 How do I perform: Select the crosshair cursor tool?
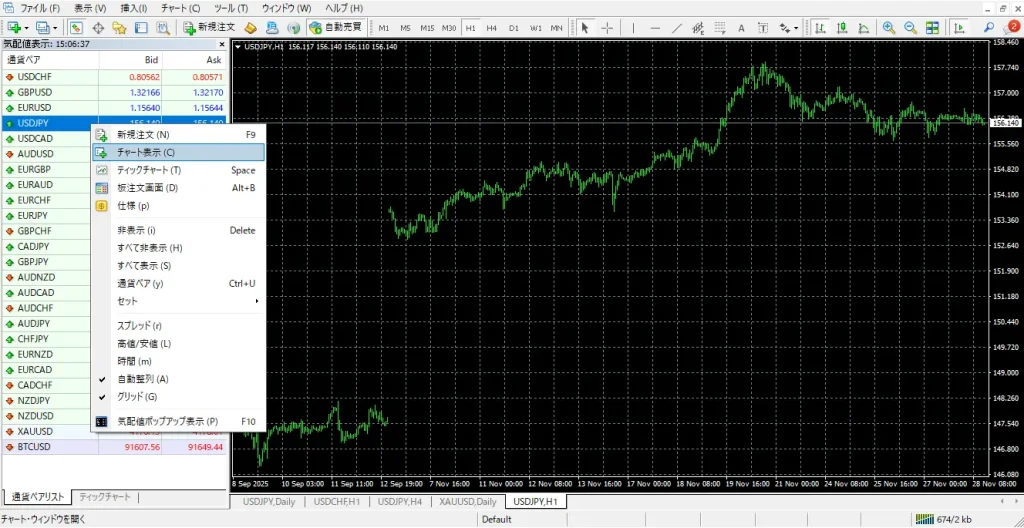pos(606,28)
